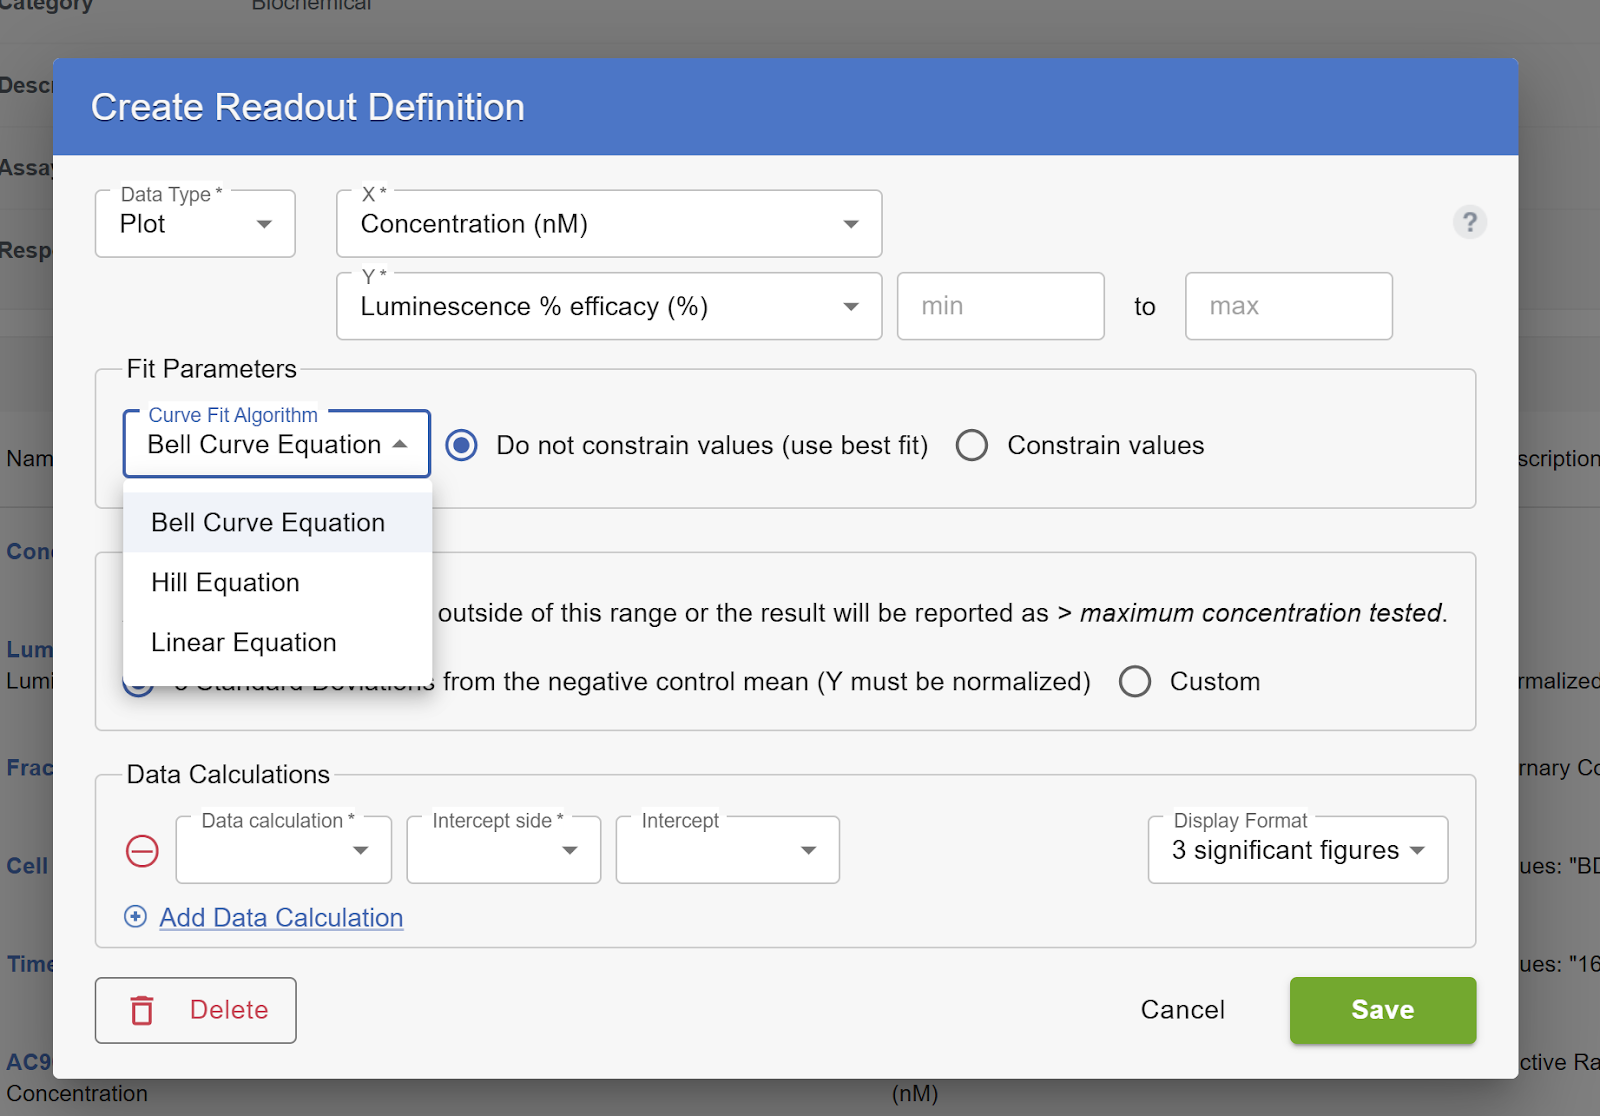
Task: Click the plus icon beside Add Data Calculation
Action: click(x=135, y=917)
